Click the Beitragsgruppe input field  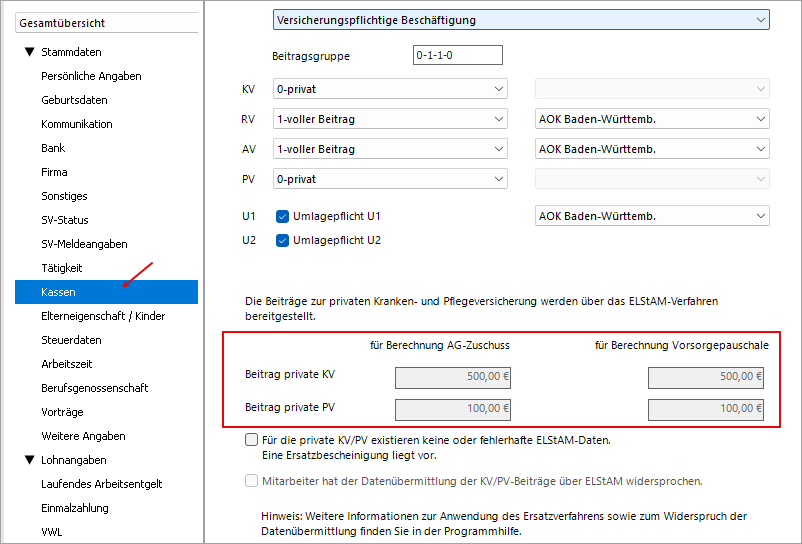pos(457,55)
